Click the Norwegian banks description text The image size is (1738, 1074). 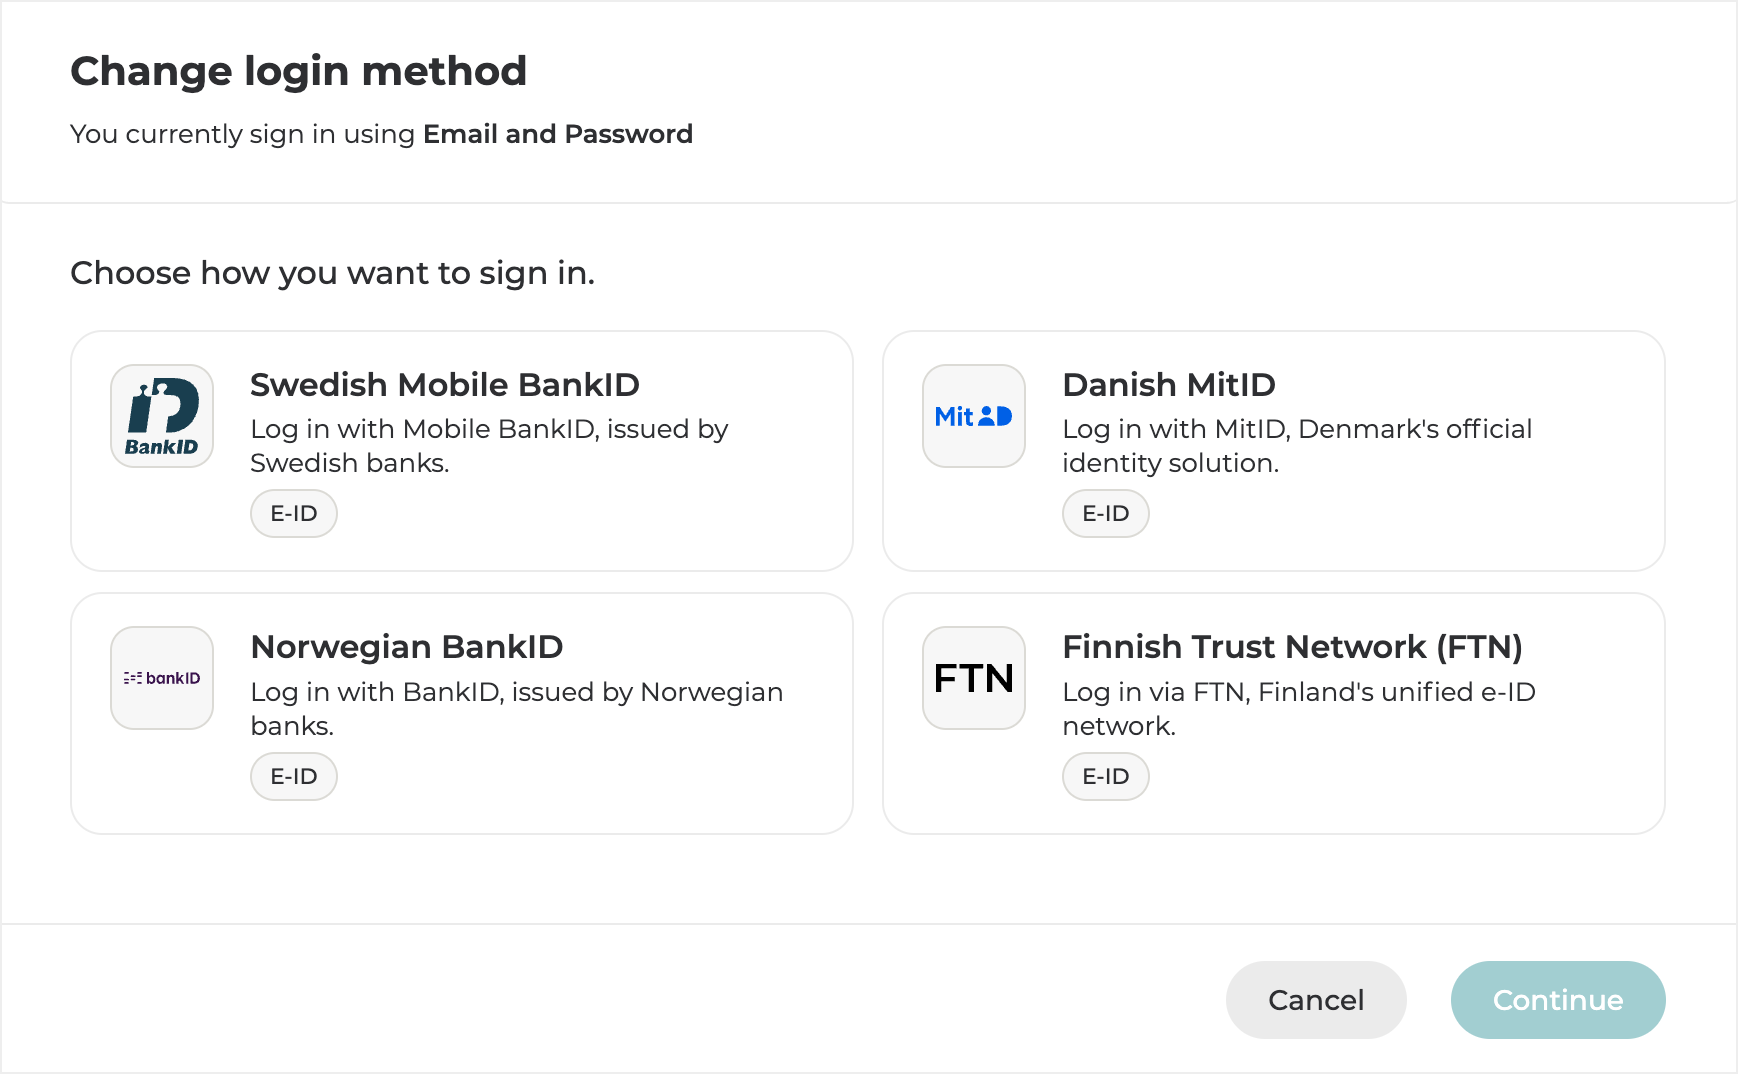point(516,708)
